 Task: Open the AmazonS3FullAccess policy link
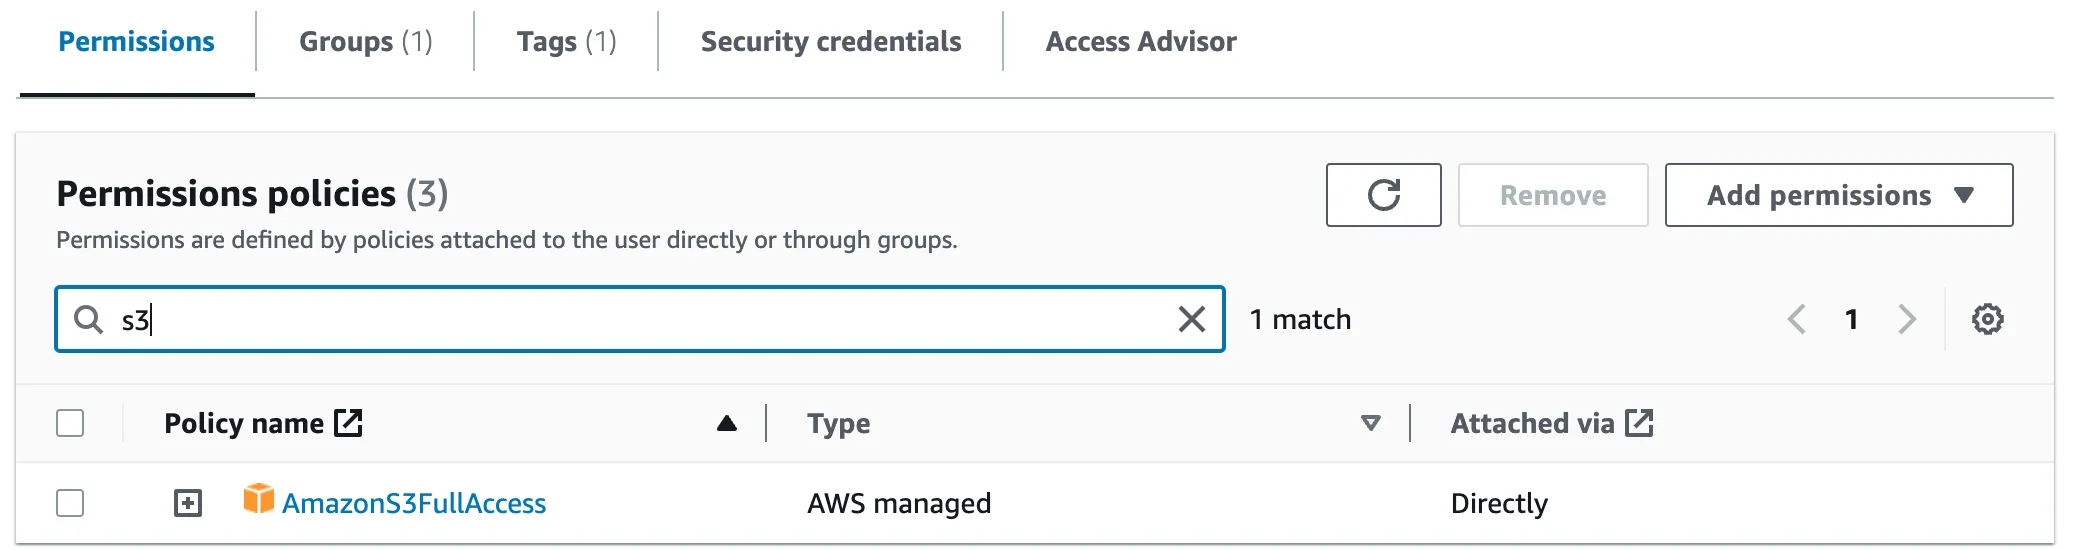pyautogui.click(x=414, y=503)
